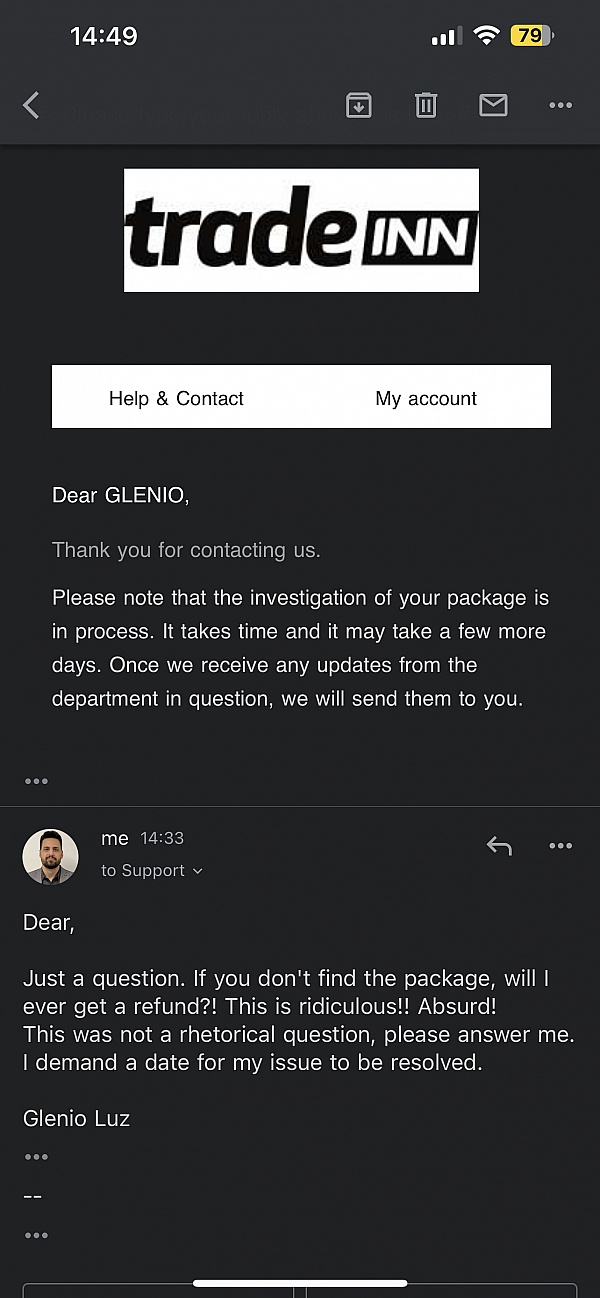
Task: Tap the Wi-Fi status icon
Action: point(487,37)
